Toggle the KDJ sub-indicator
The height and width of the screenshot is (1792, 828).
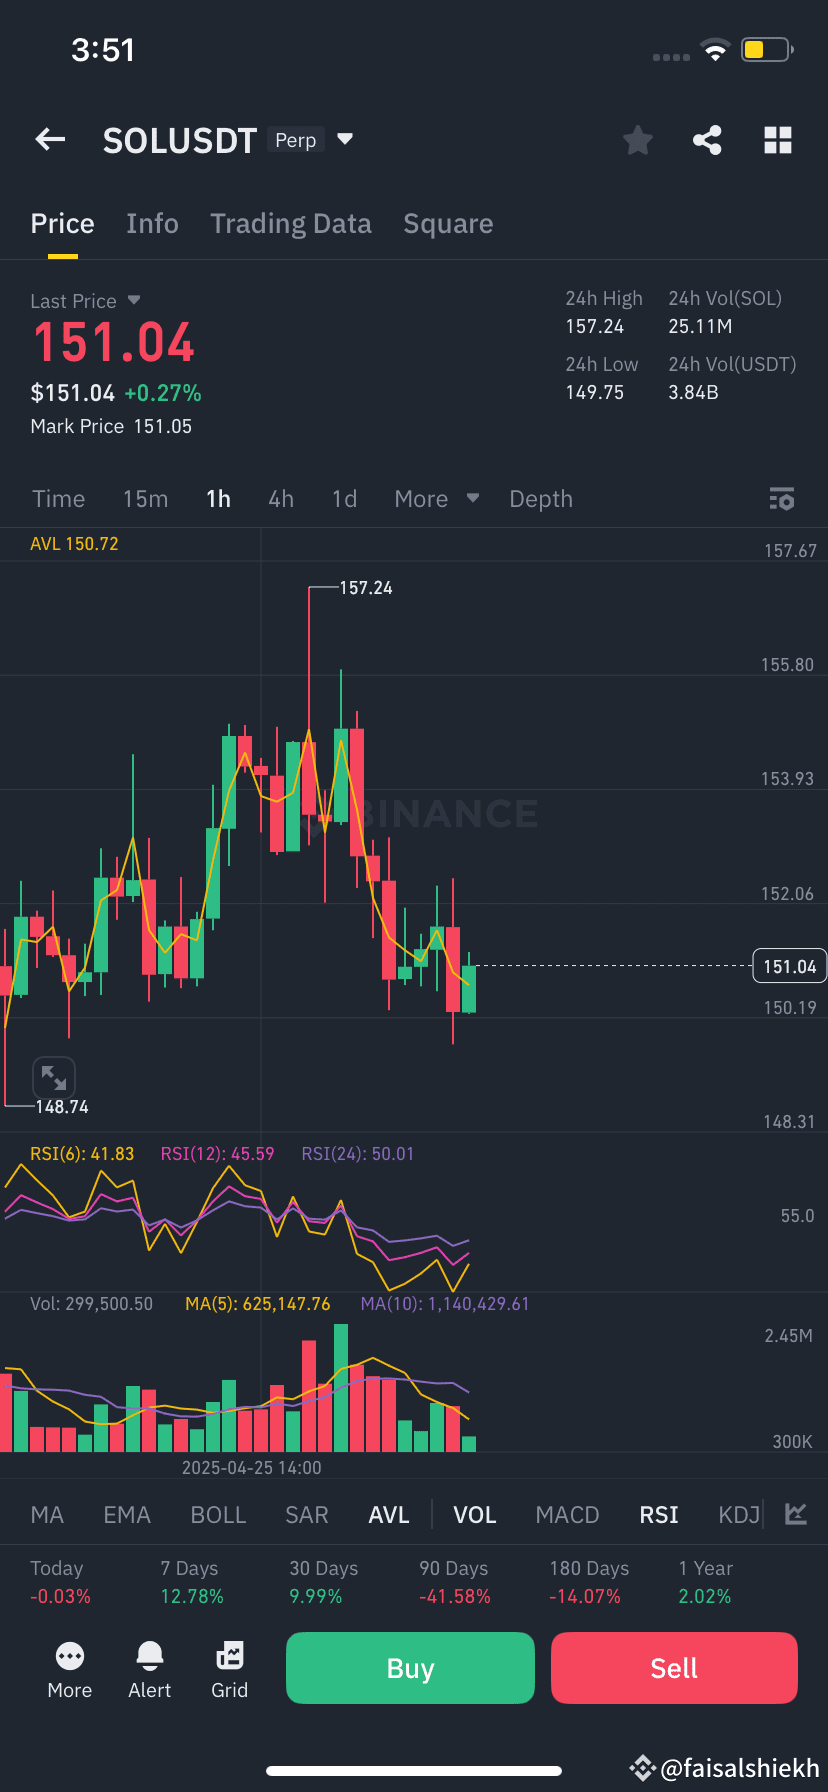[x=740, y=1515]
